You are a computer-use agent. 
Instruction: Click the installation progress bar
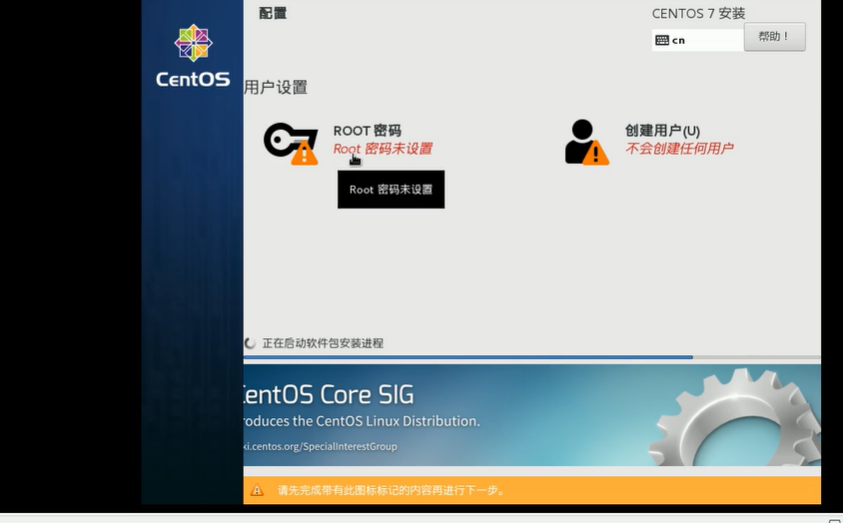tap(532, 357)
